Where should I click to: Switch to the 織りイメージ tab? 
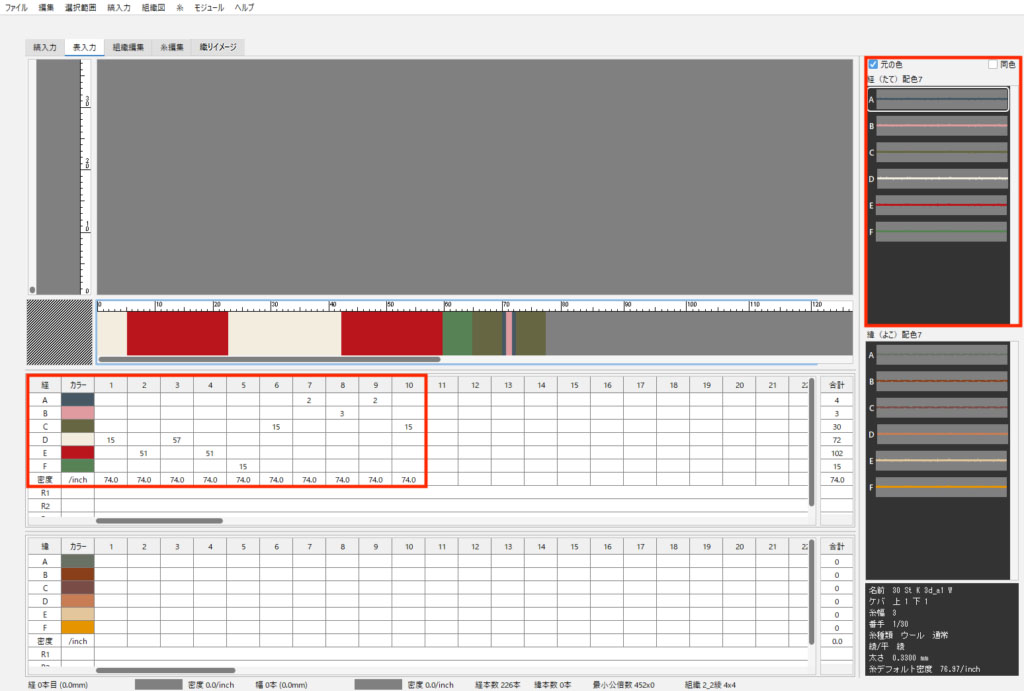pyautogui.click(x=217, y=47)
